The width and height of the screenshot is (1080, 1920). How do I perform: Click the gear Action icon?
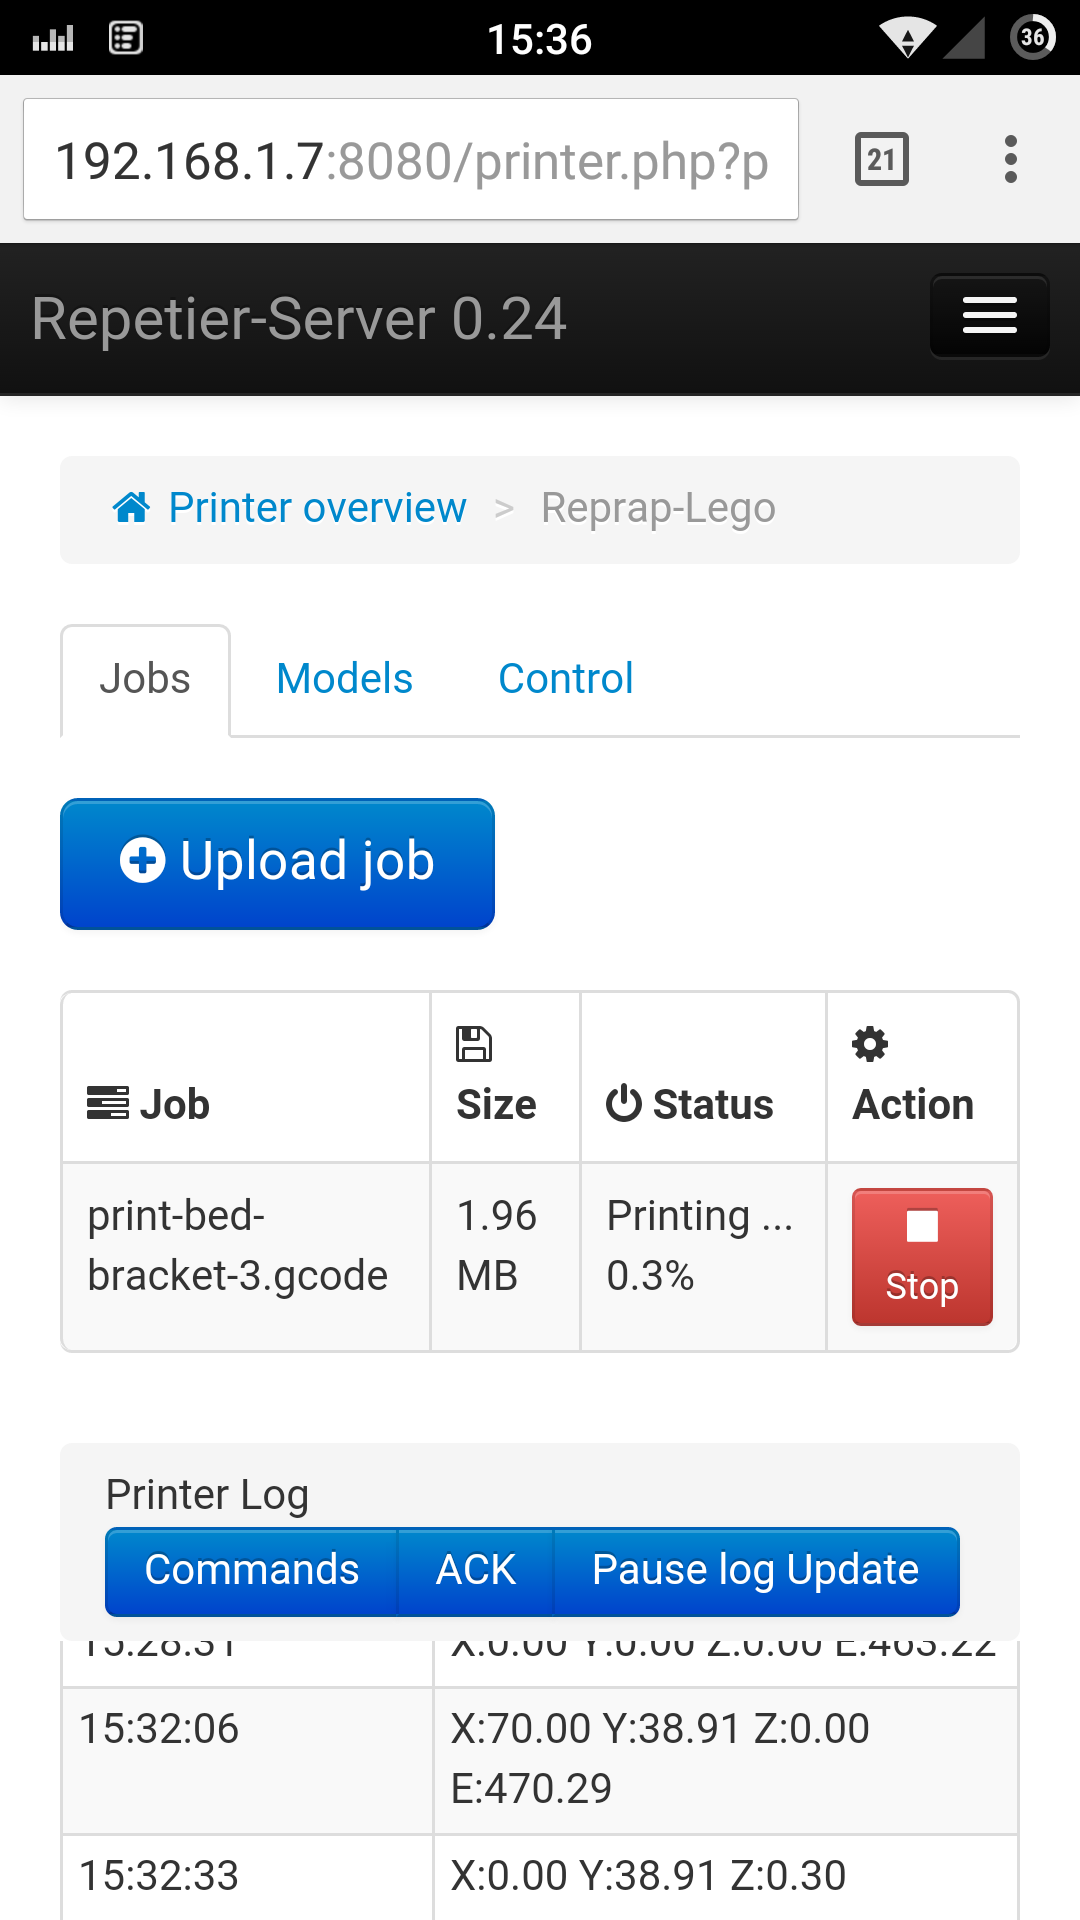click(x=869, y=1044)
